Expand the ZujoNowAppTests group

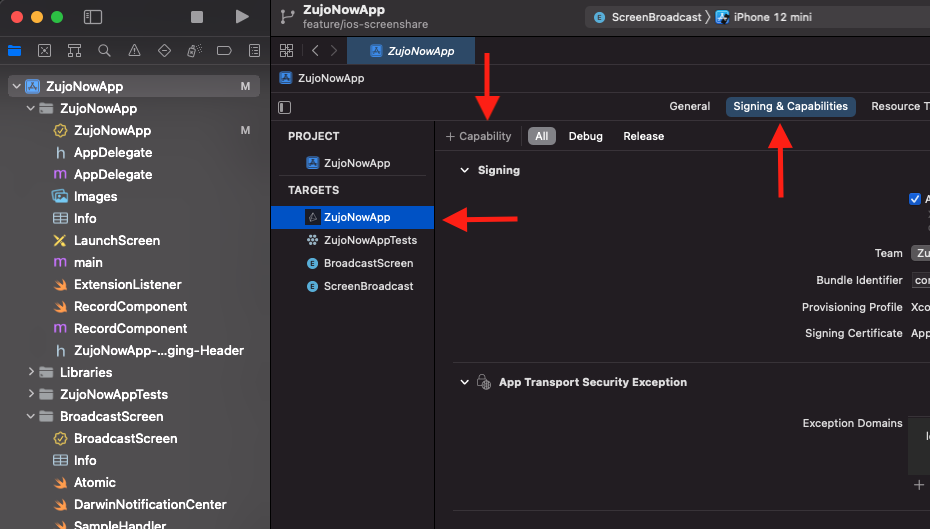(x=31, y=394)
